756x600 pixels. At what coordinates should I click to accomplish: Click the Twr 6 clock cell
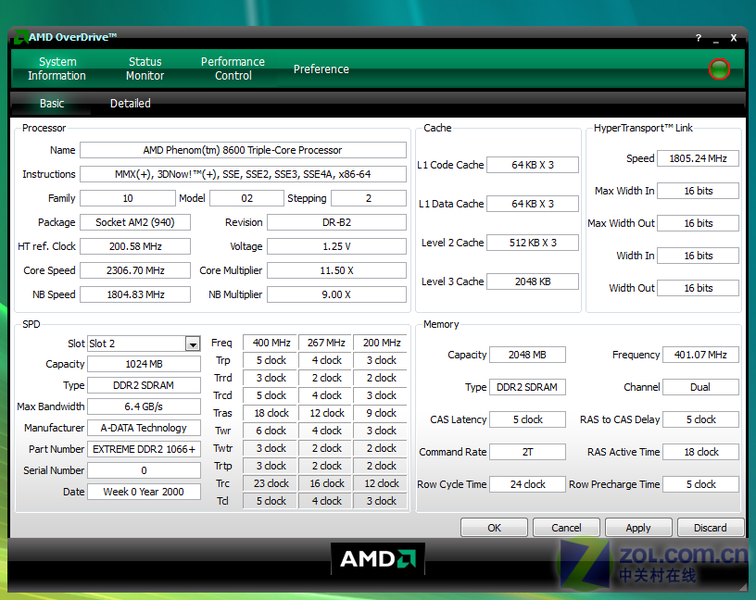pyautogui.click(x=271, y=430)
